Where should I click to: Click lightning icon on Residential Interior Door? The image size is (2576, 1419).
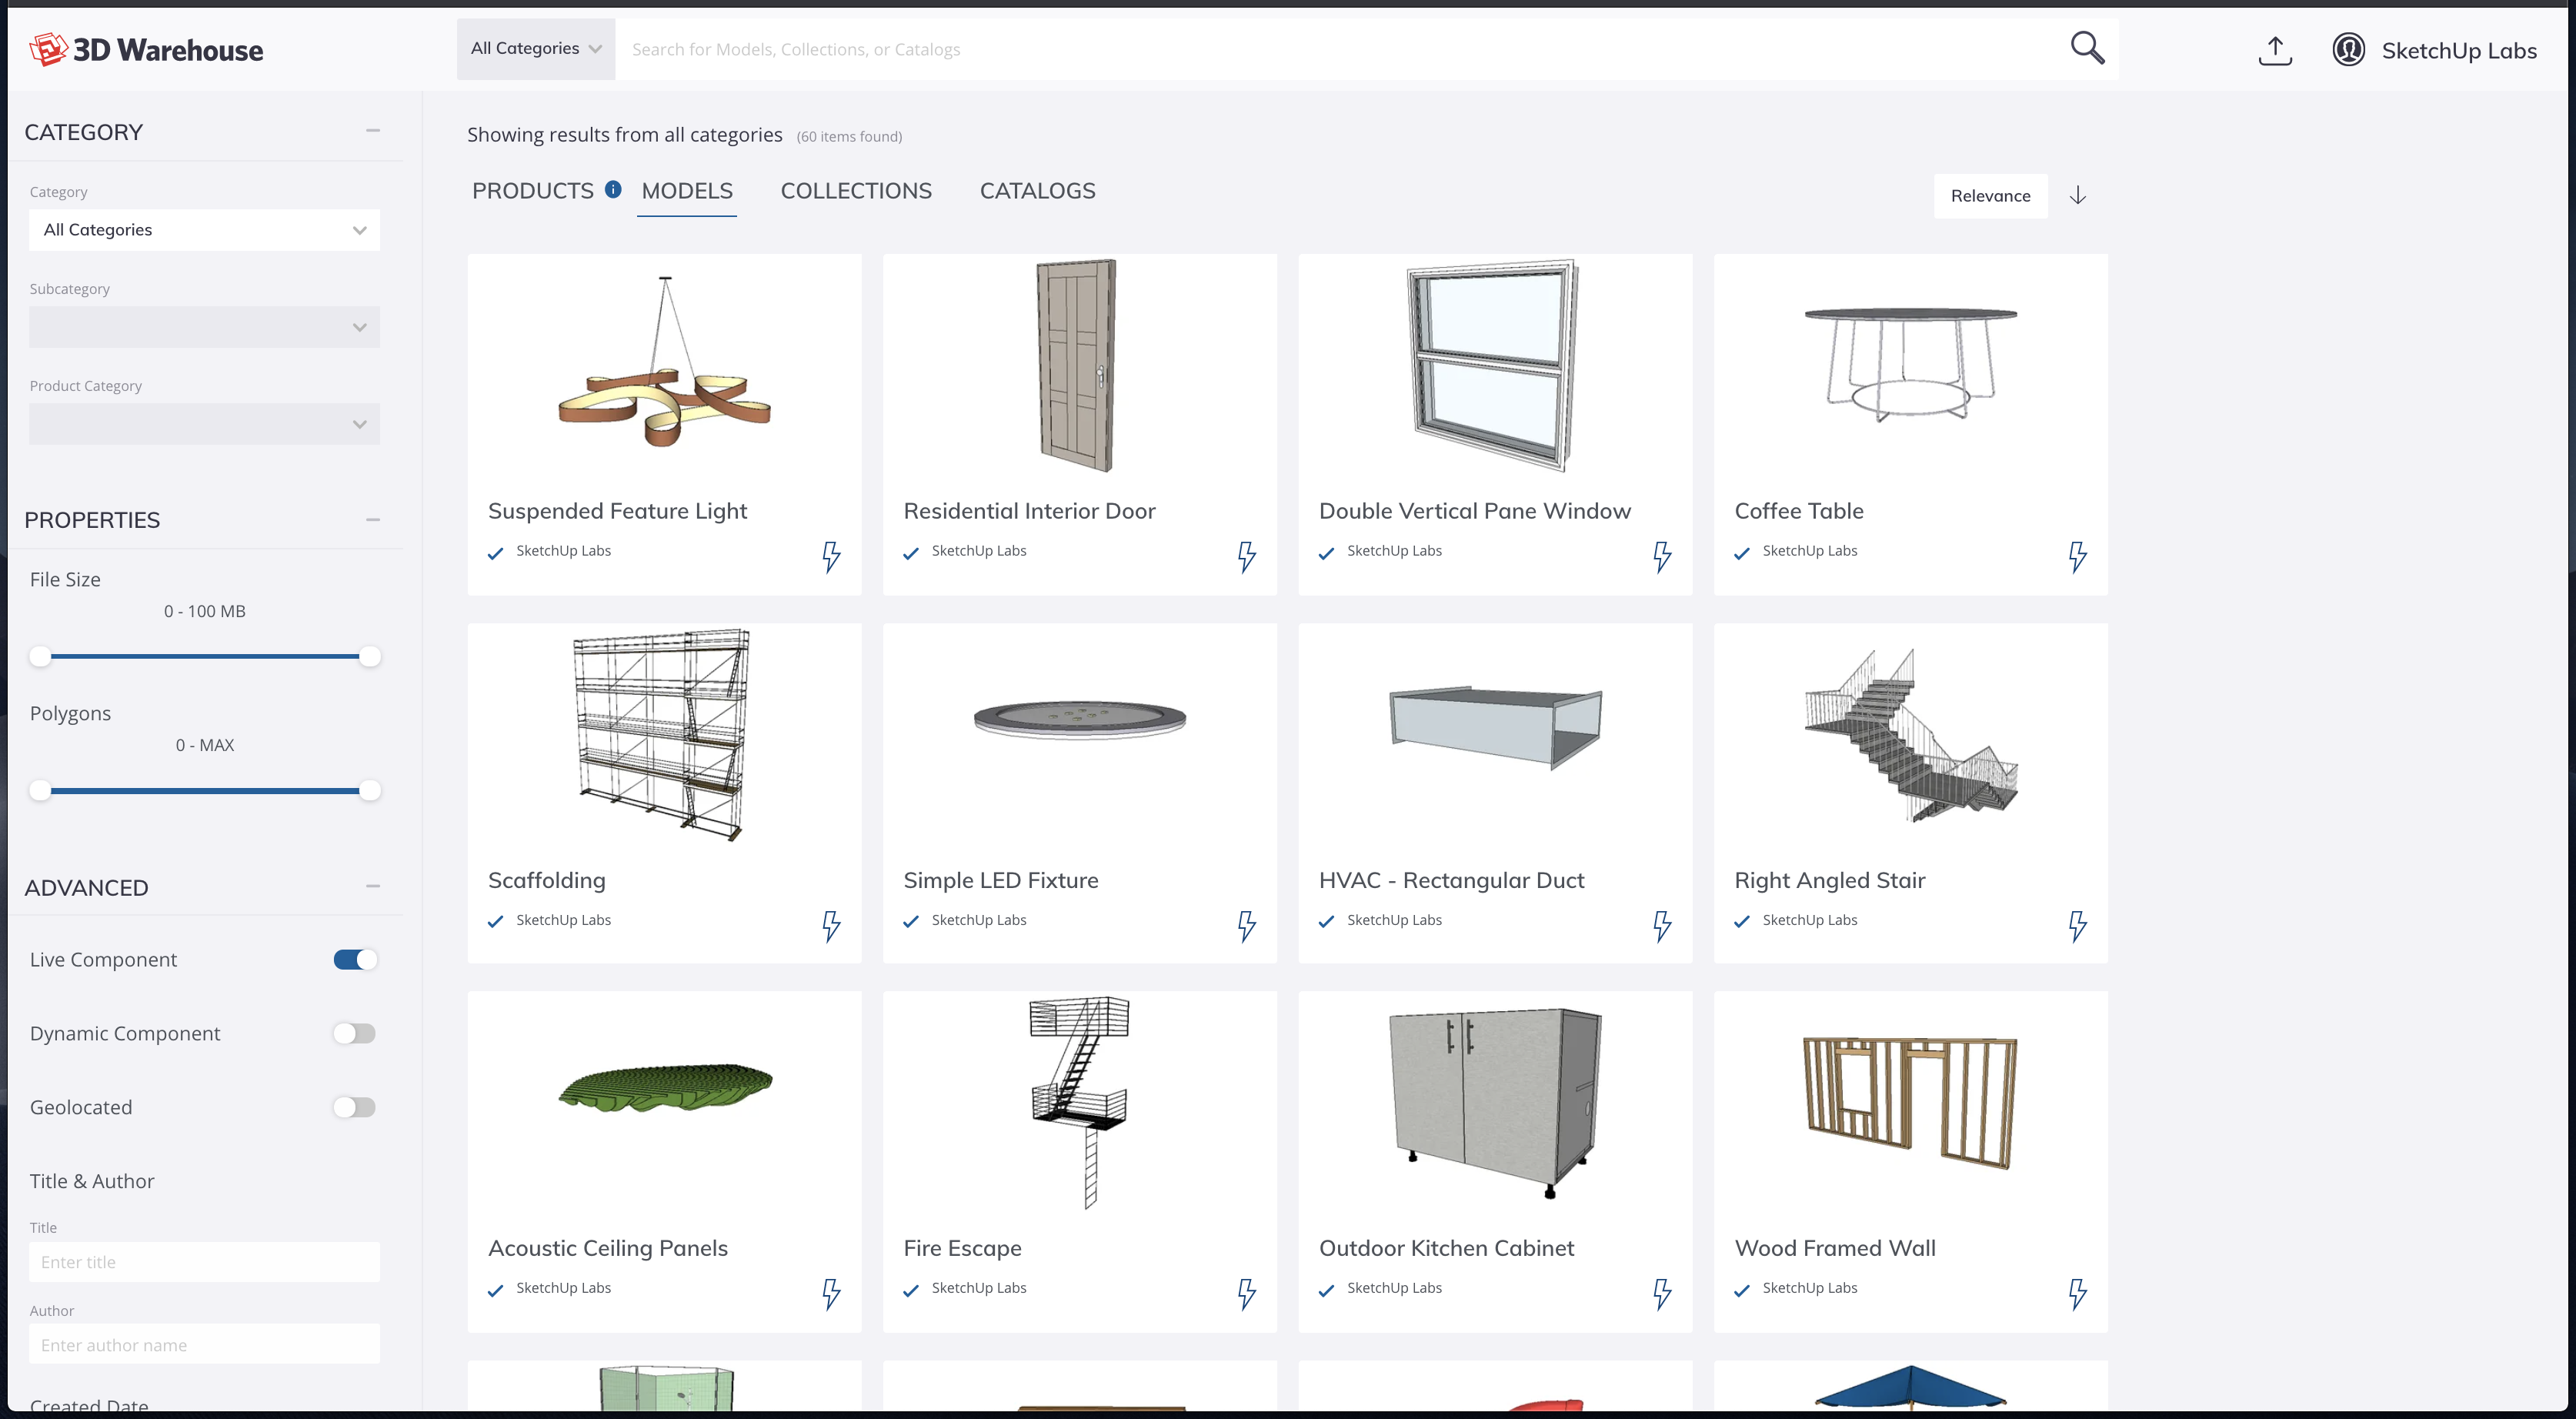pyautogui.click(x=1246, y=557)
